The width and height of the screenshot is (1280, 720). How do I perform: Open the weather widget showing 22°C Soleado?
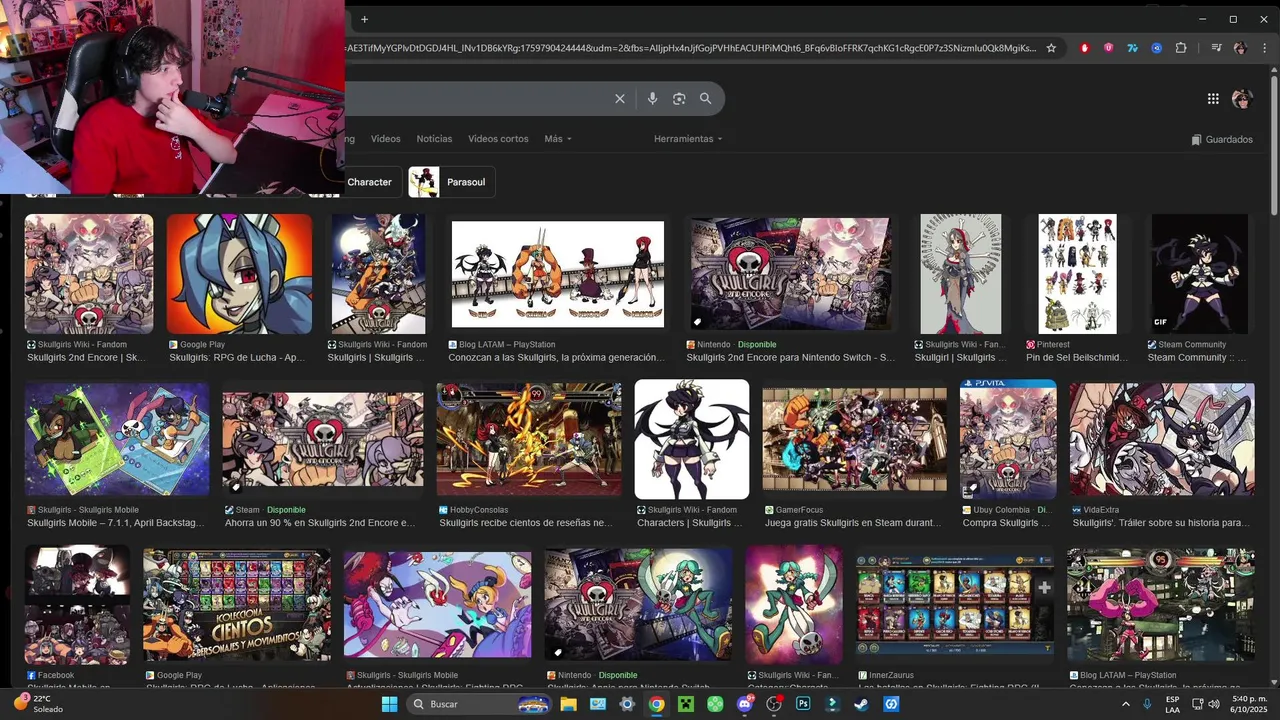coord(40,704)
